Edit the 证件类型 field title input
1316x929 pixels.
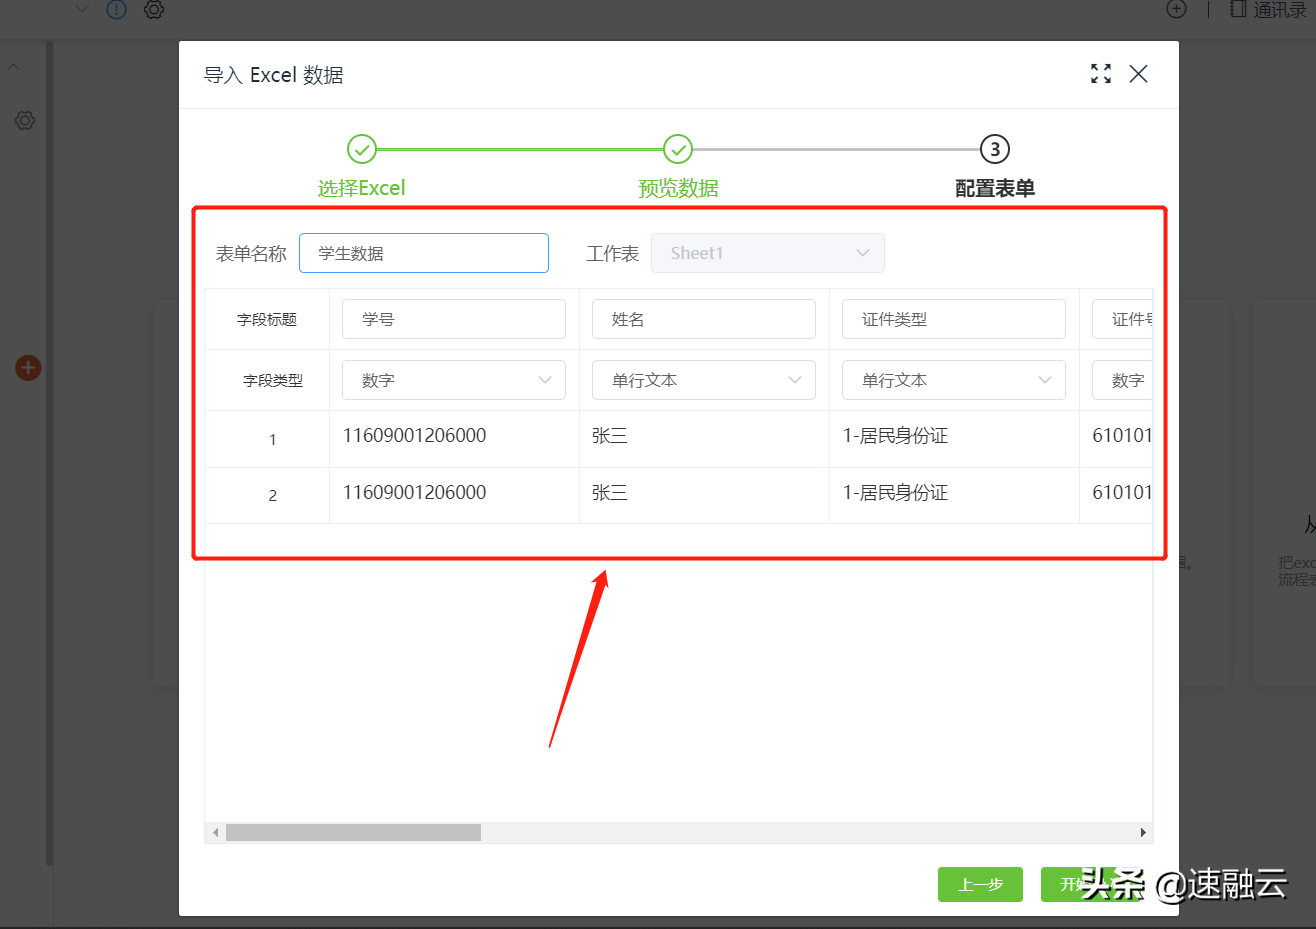954,319
